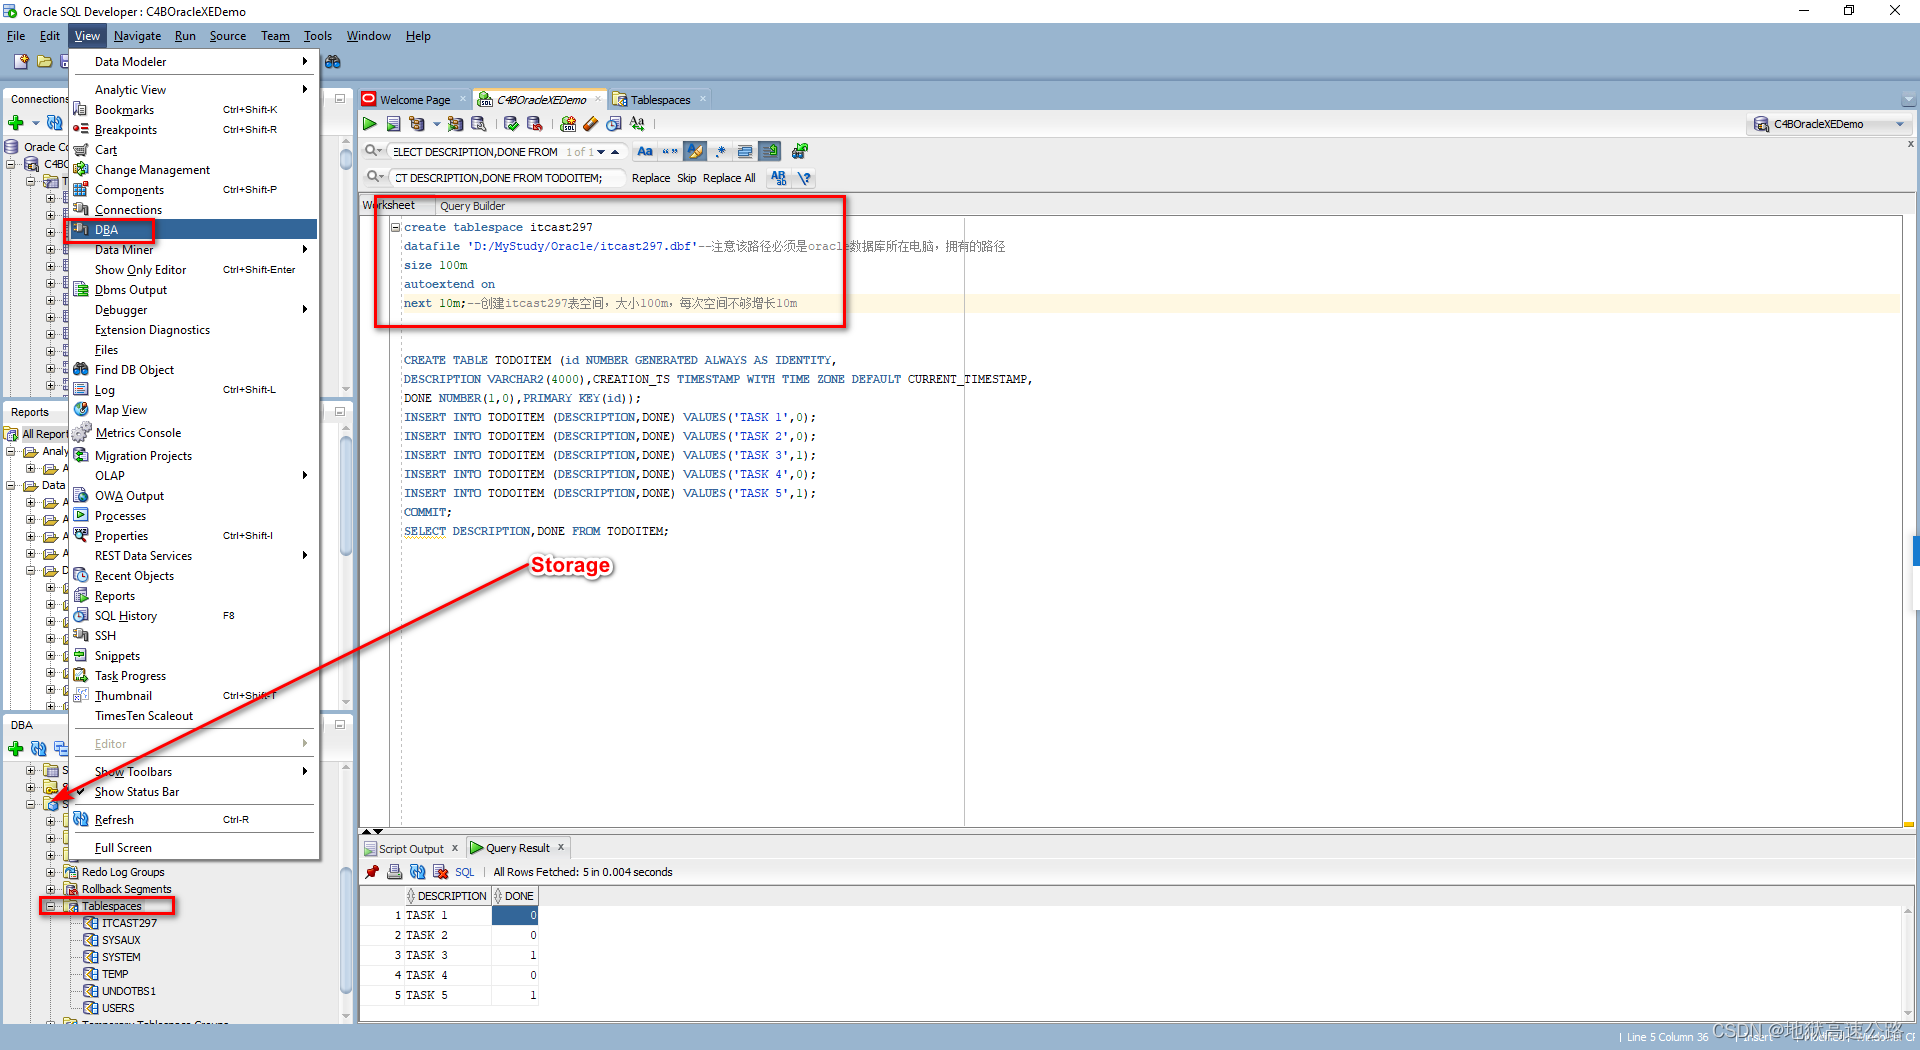This screenshot has height=1050, width=1920.
Task: Open the connection dropdown showing C4BOracleXEDemo
Action: point(1830,124)
